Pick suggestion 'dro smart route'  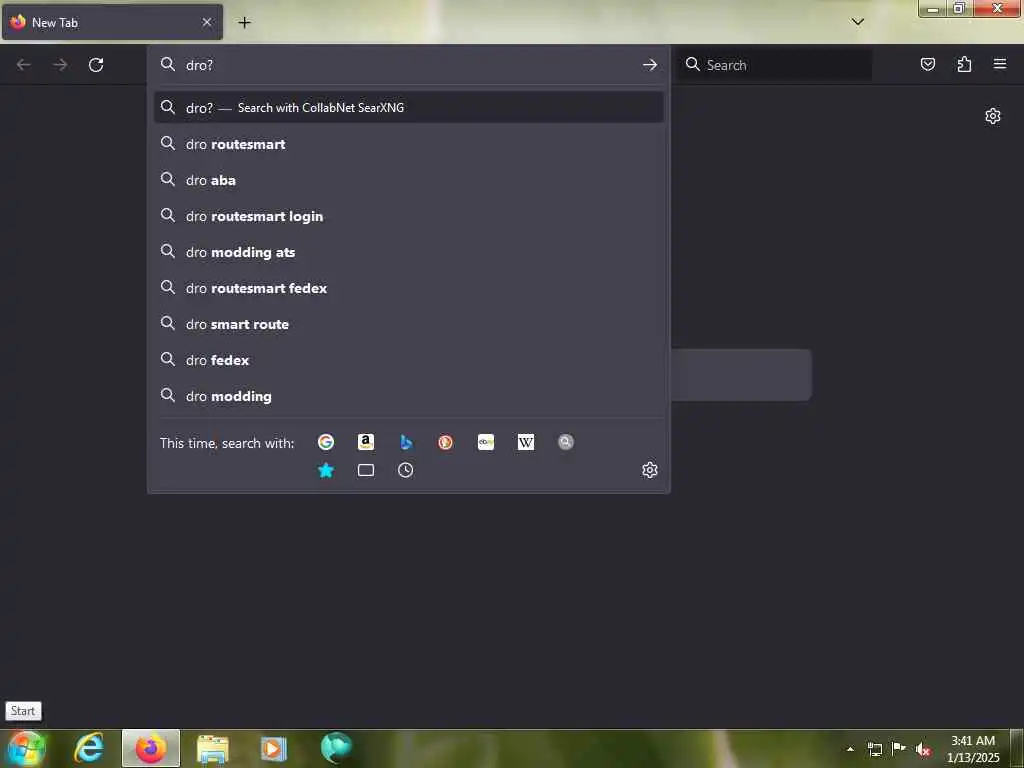409,324
